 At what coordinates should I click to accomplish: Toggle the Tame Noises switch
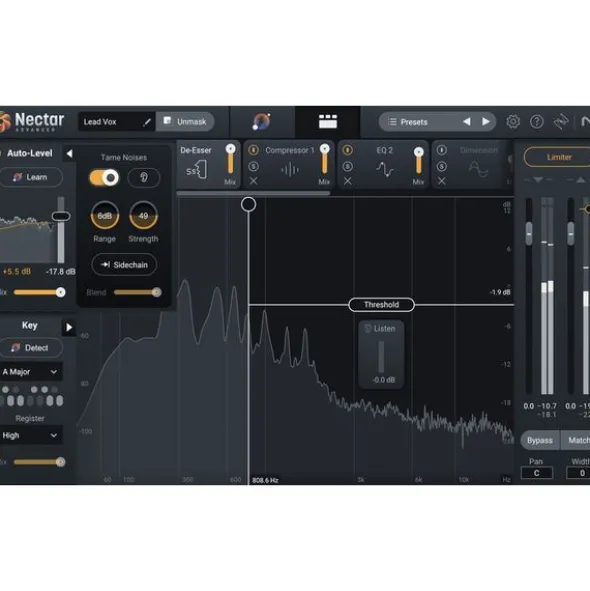[104, 178]
